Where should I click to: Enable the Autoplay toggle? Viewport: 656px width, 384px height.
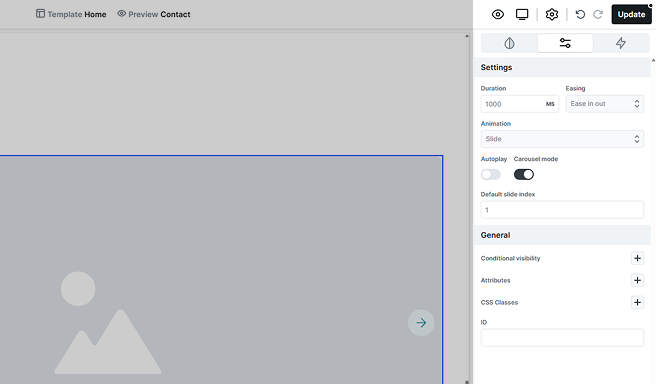491,174
